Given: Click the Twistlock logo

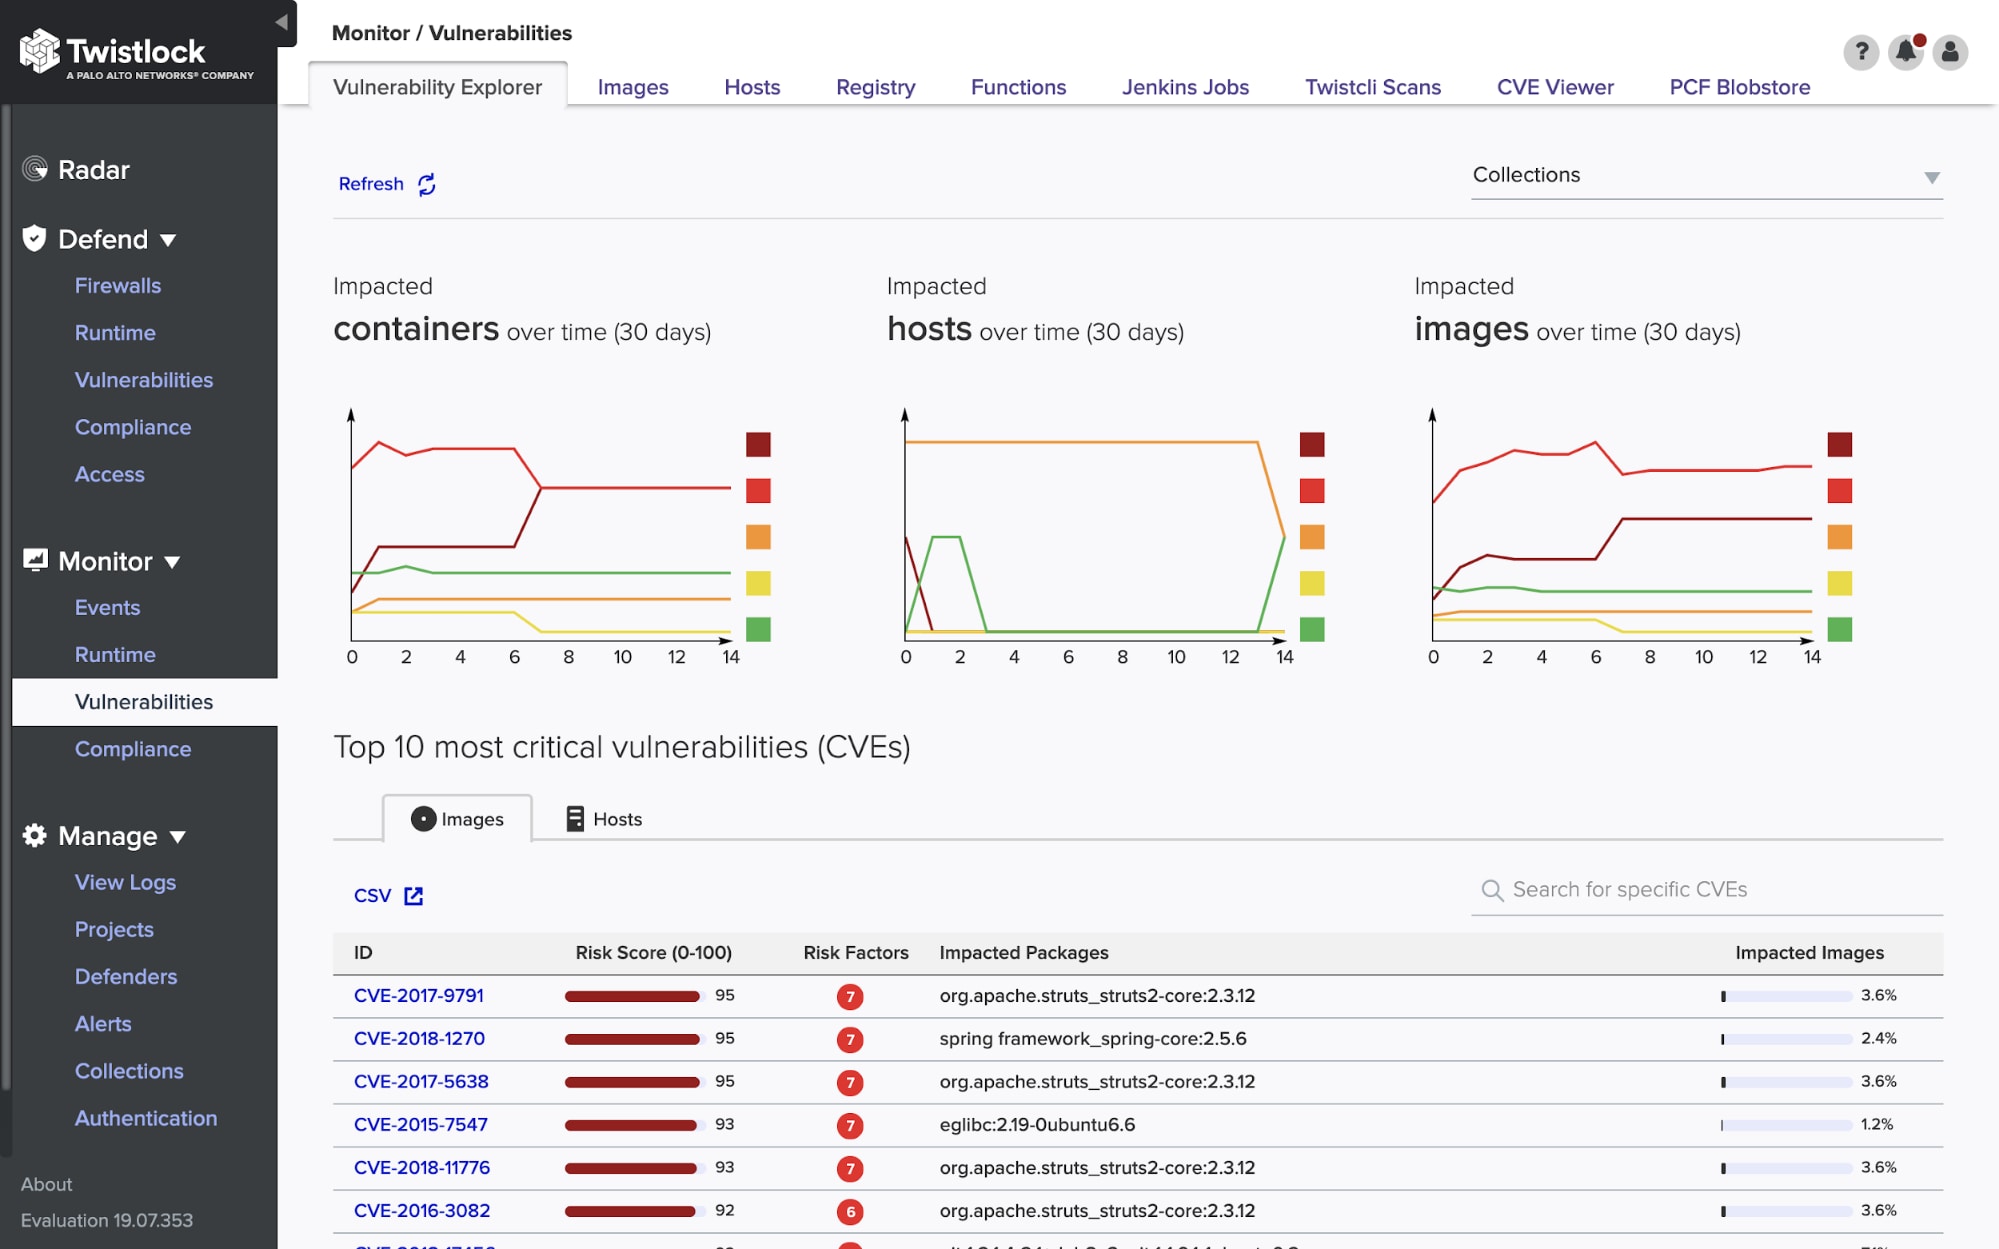Looking at the screenshot, I should [x=137, y=54].
